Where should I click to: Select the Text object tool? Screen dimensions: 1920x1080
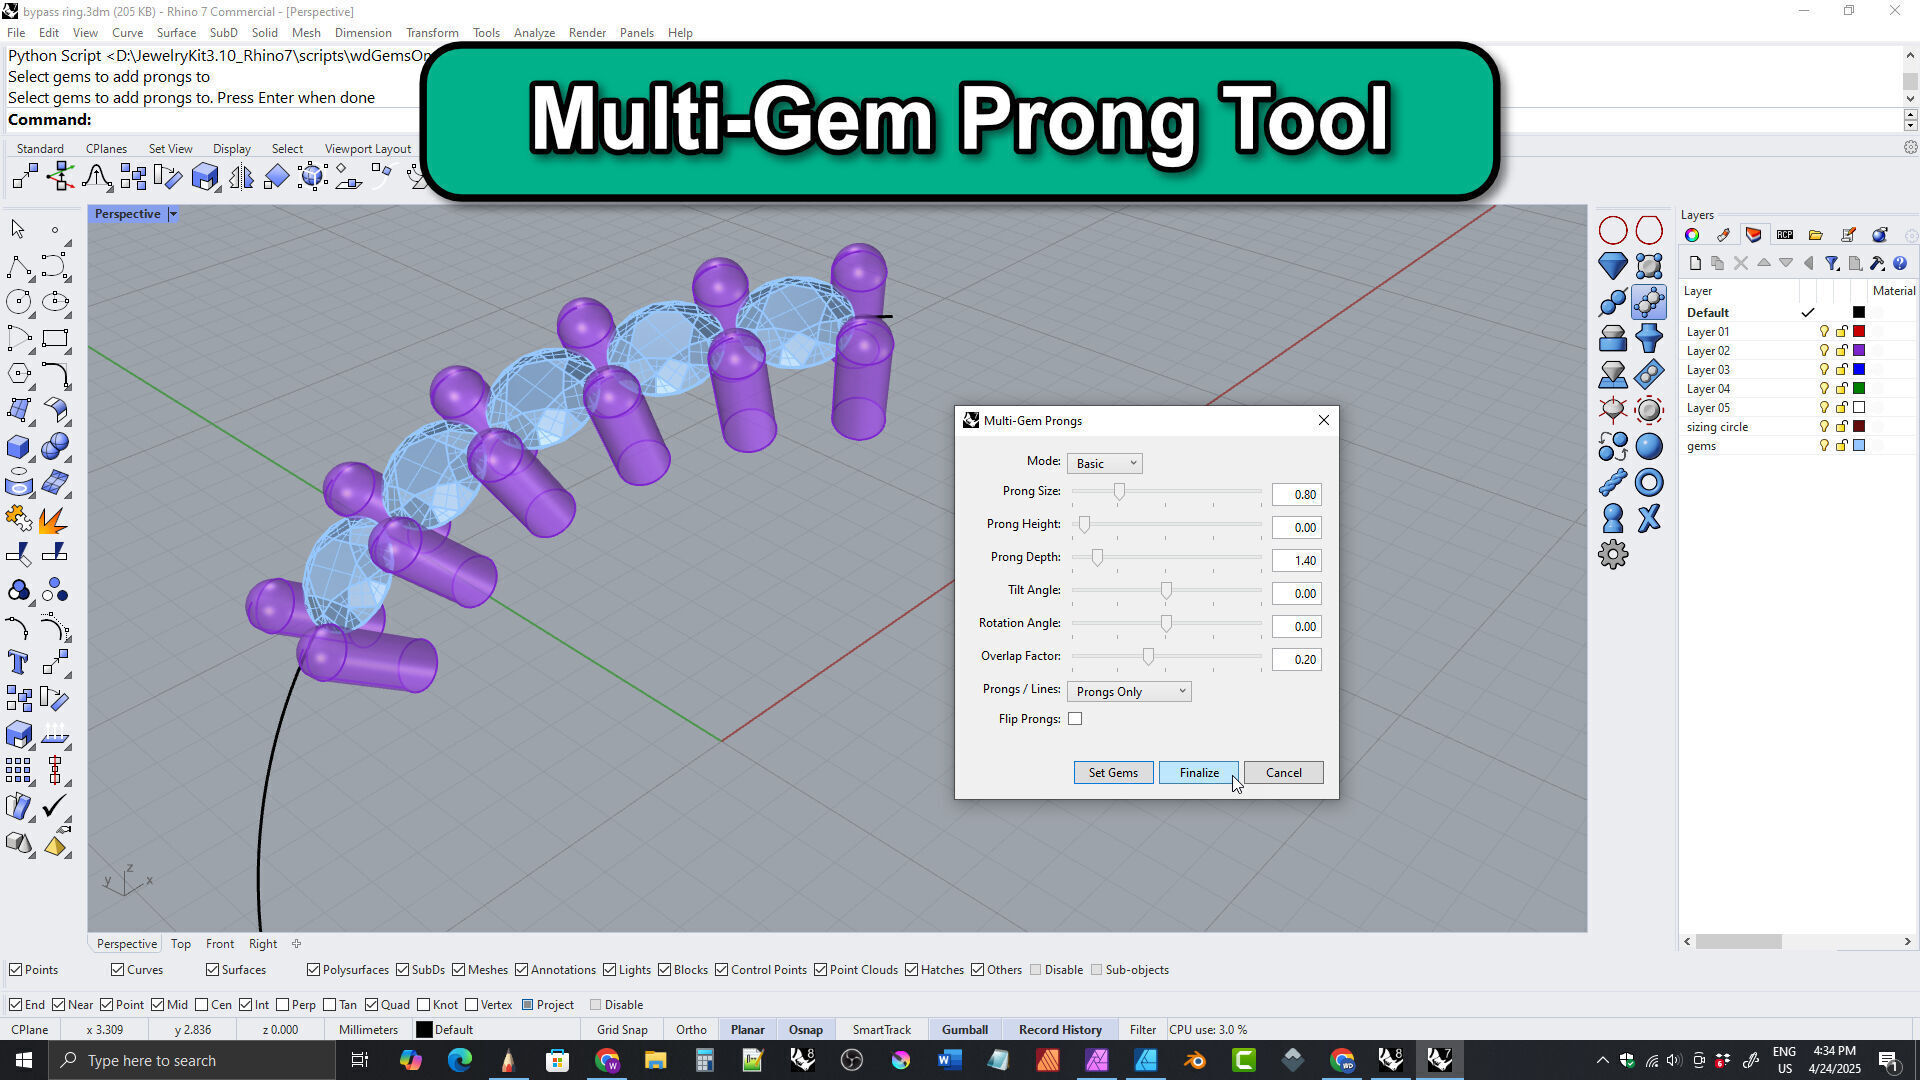point(18,662)
